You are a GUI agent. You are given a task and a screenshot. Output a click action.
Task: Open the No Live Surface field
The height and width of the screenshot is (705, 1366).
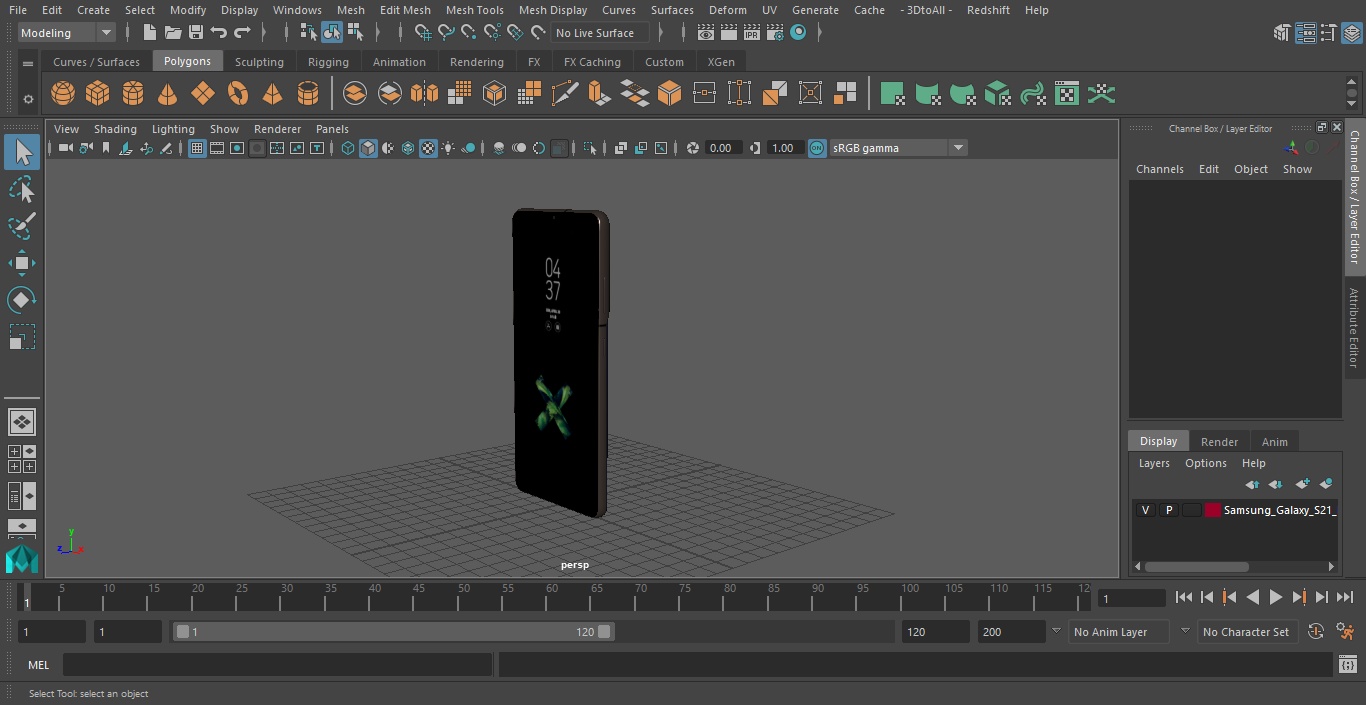pos(600,33)
